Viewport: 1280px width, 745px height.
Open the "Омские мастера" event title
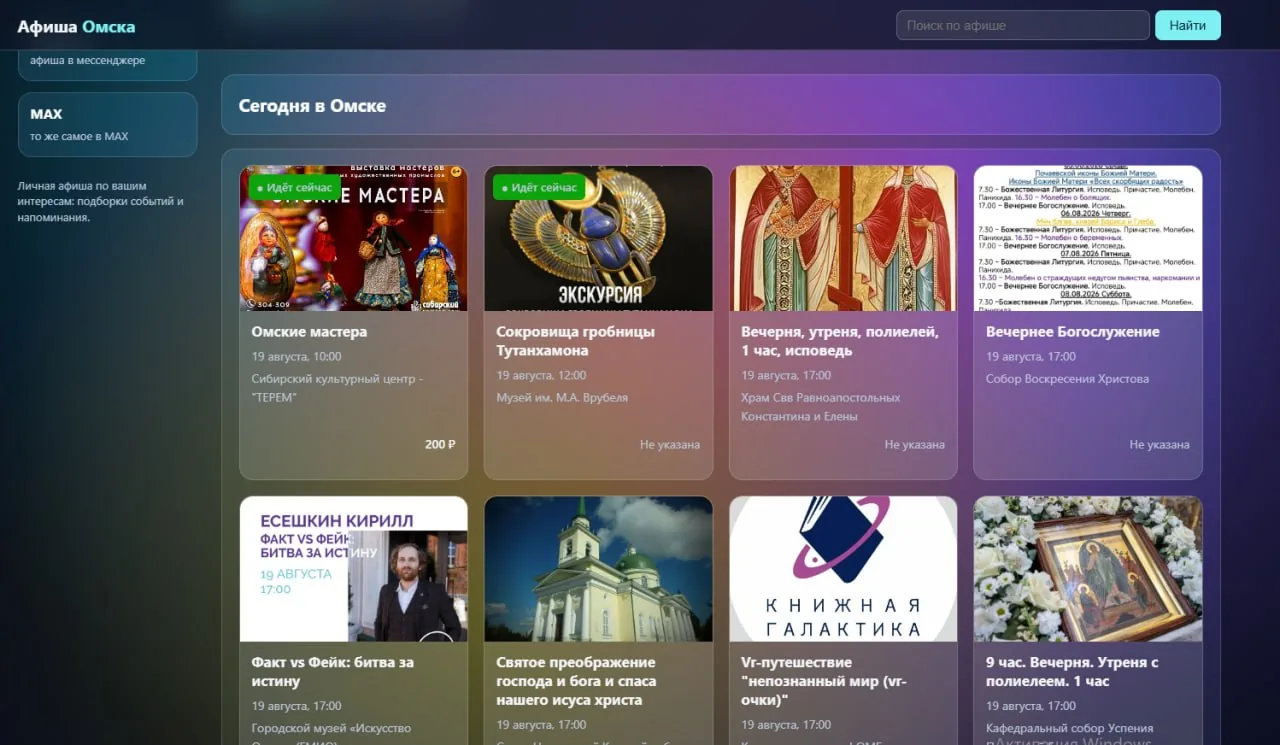pos(309,331)
